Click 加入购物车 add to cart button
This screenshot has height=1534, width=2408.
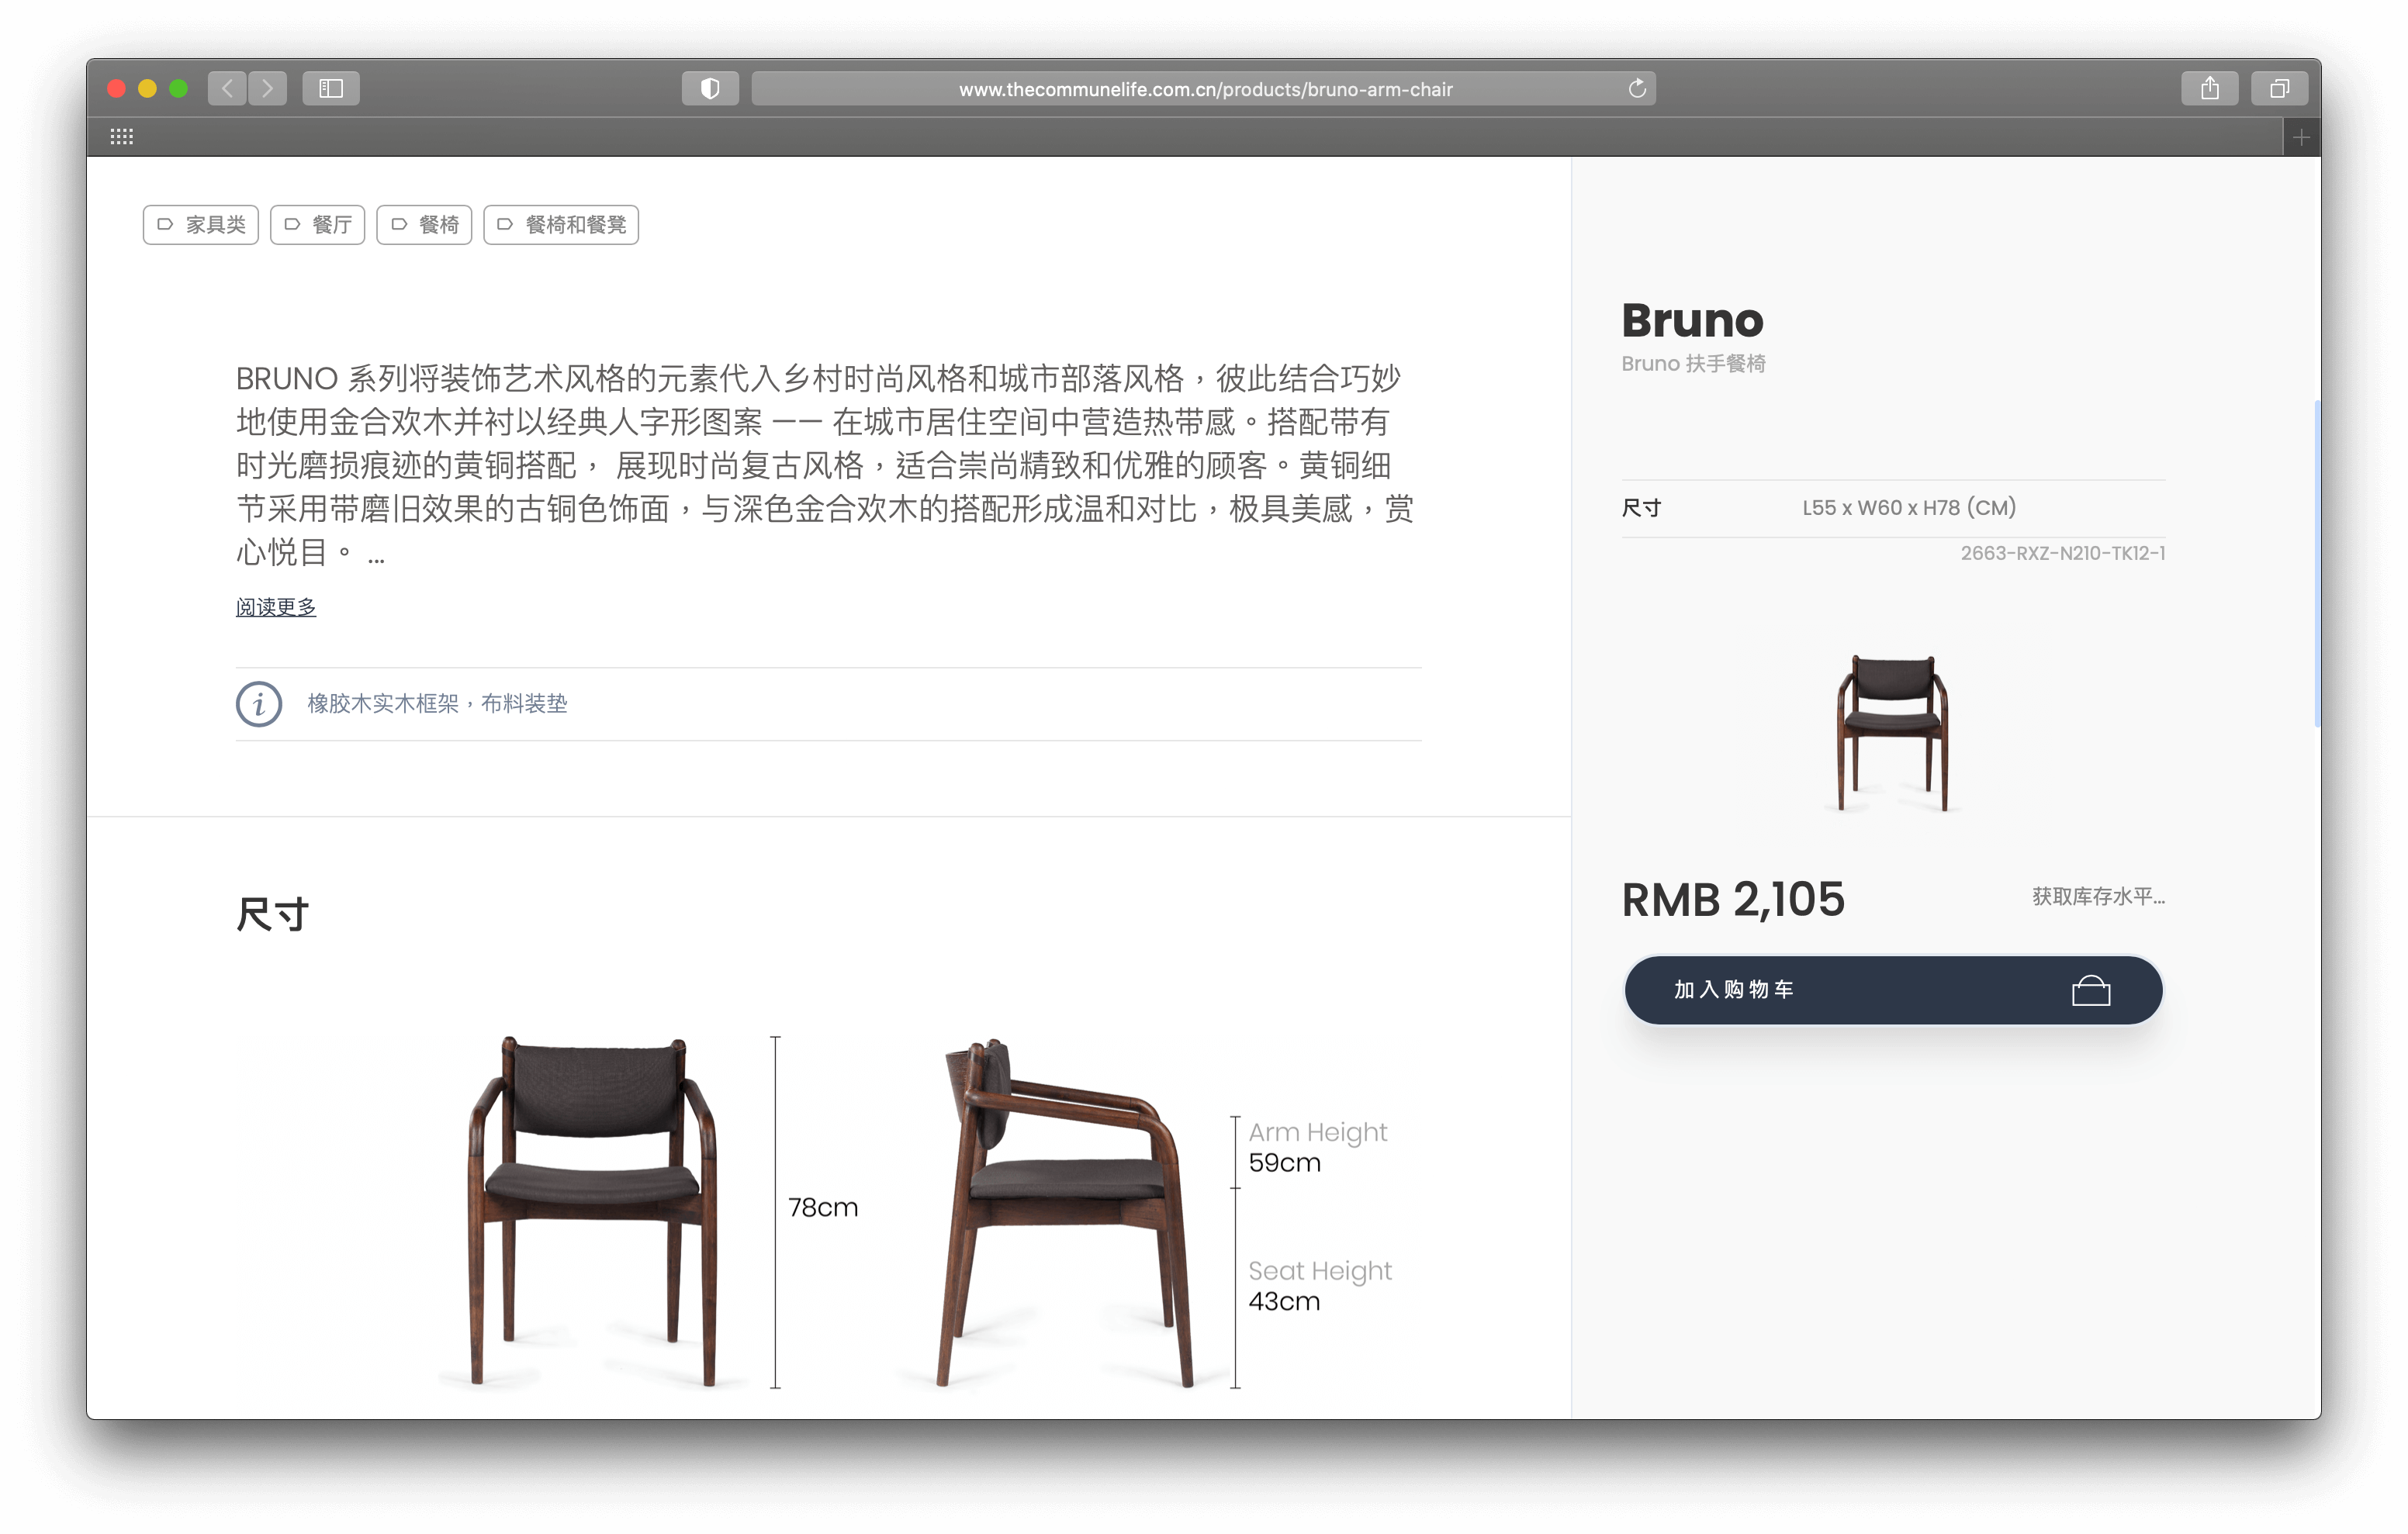[1893, 990]
